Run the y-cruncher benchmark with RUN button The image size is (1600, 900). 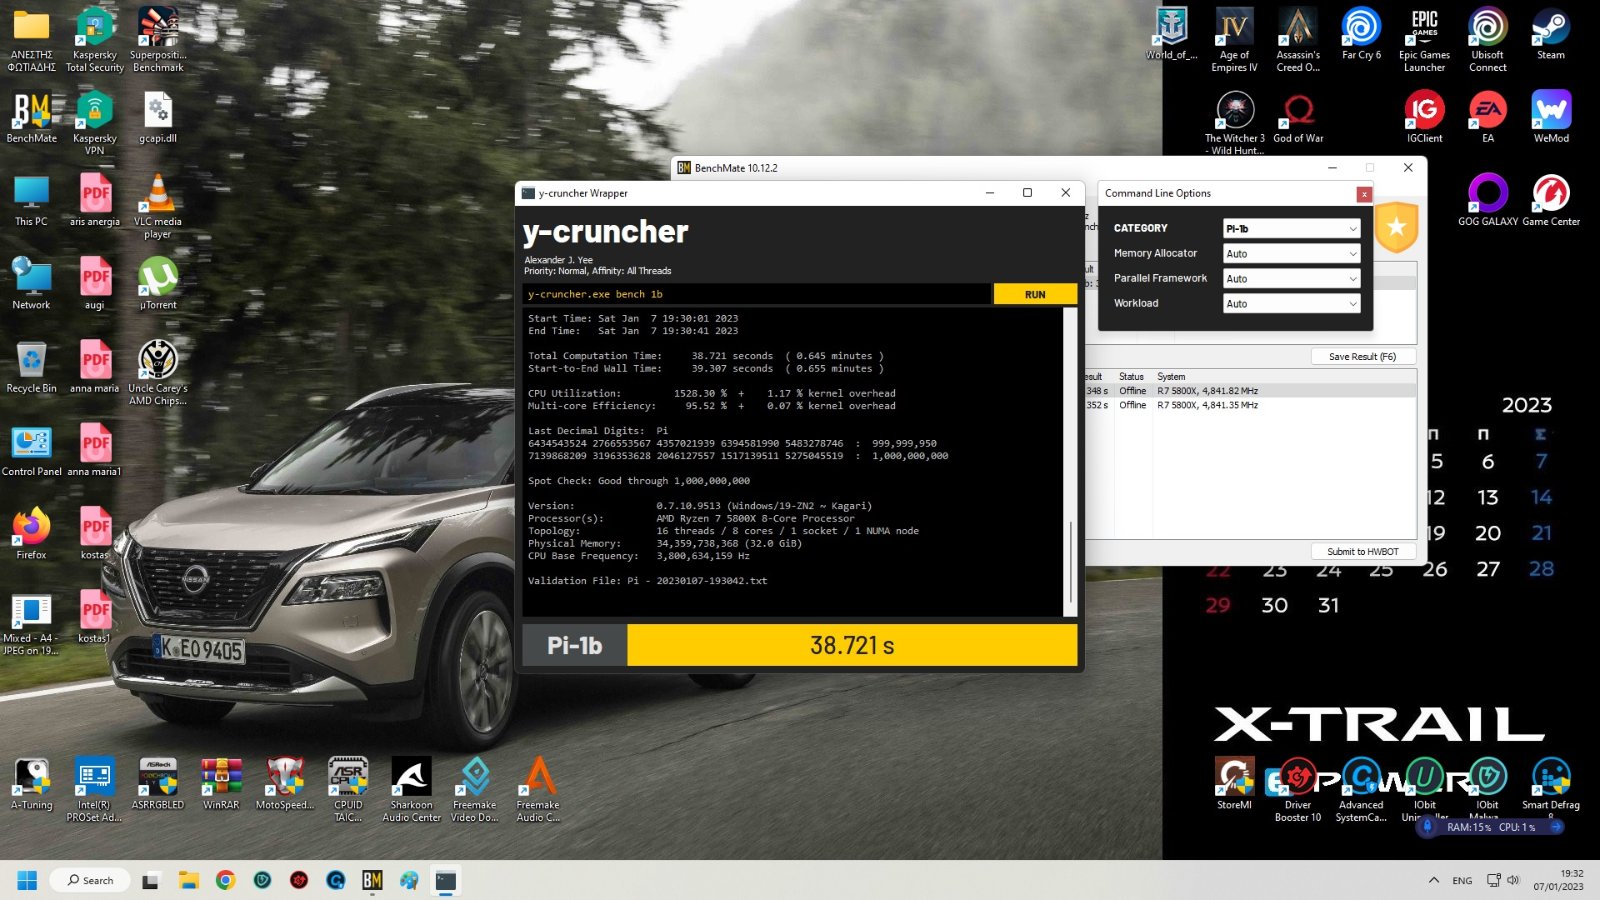[x=1035, y=294]
